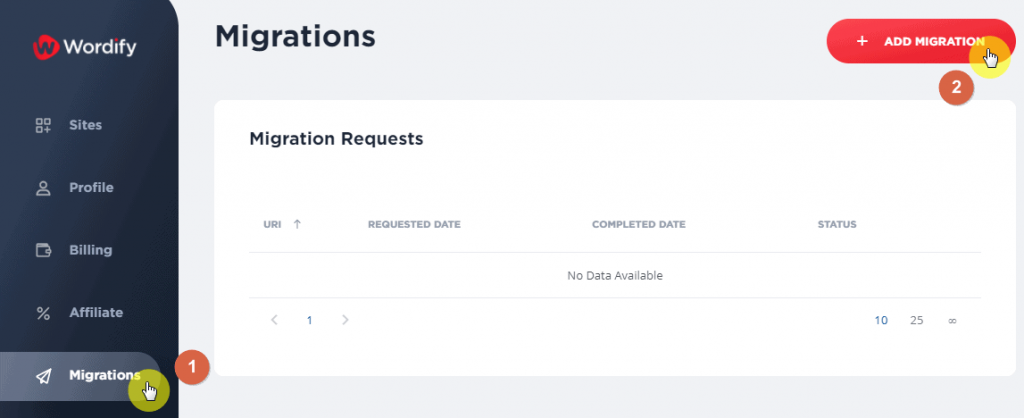This screenshot has height=418, width=1024.
Task: Show 10 rows per page
Action: coord(881,320)
